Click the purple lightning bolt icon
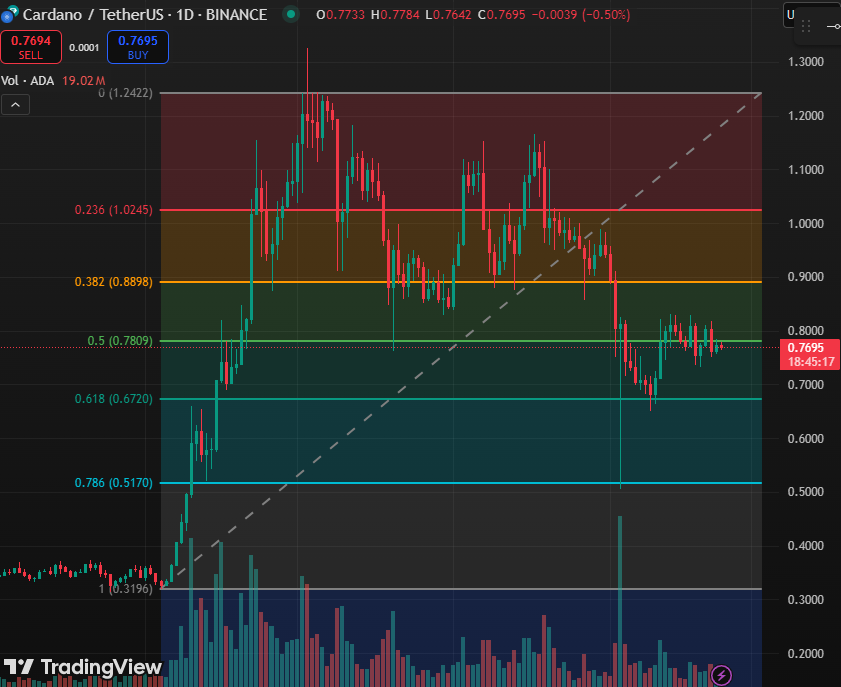 click(721, 675)
